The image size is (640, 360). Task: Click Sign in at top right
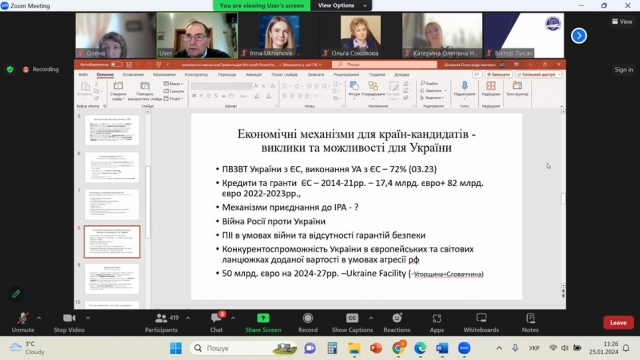pos(624,69)
